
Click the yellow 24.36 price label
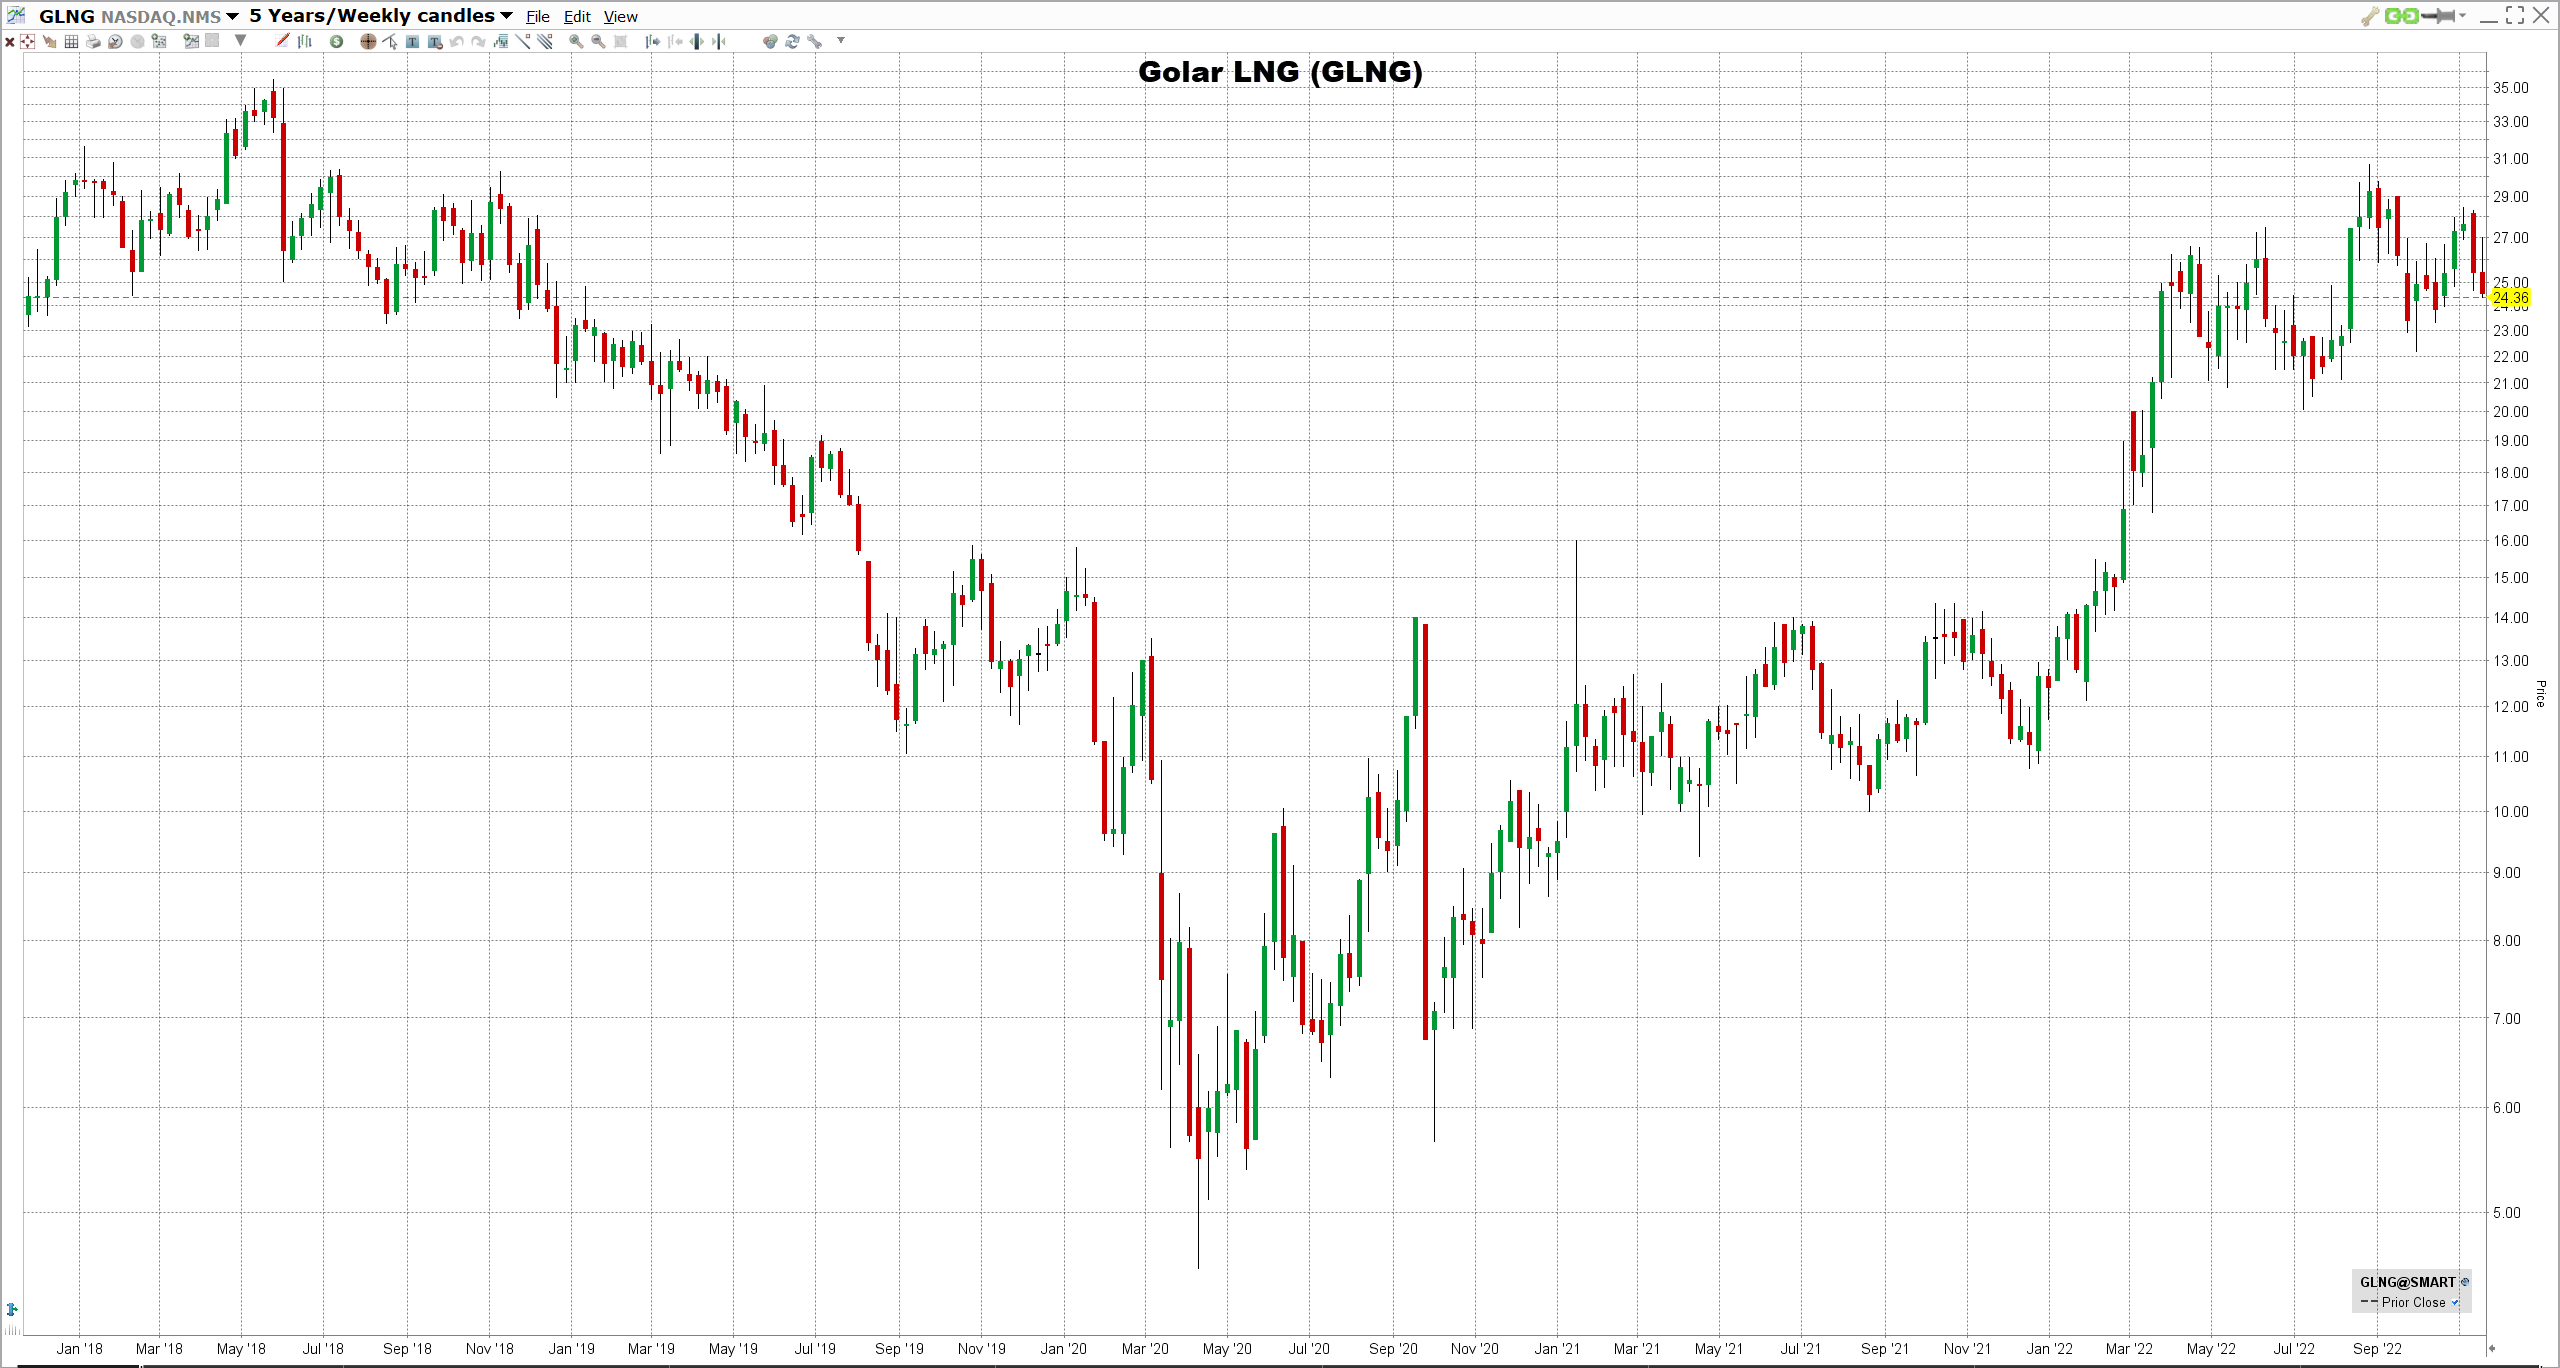2510,298
